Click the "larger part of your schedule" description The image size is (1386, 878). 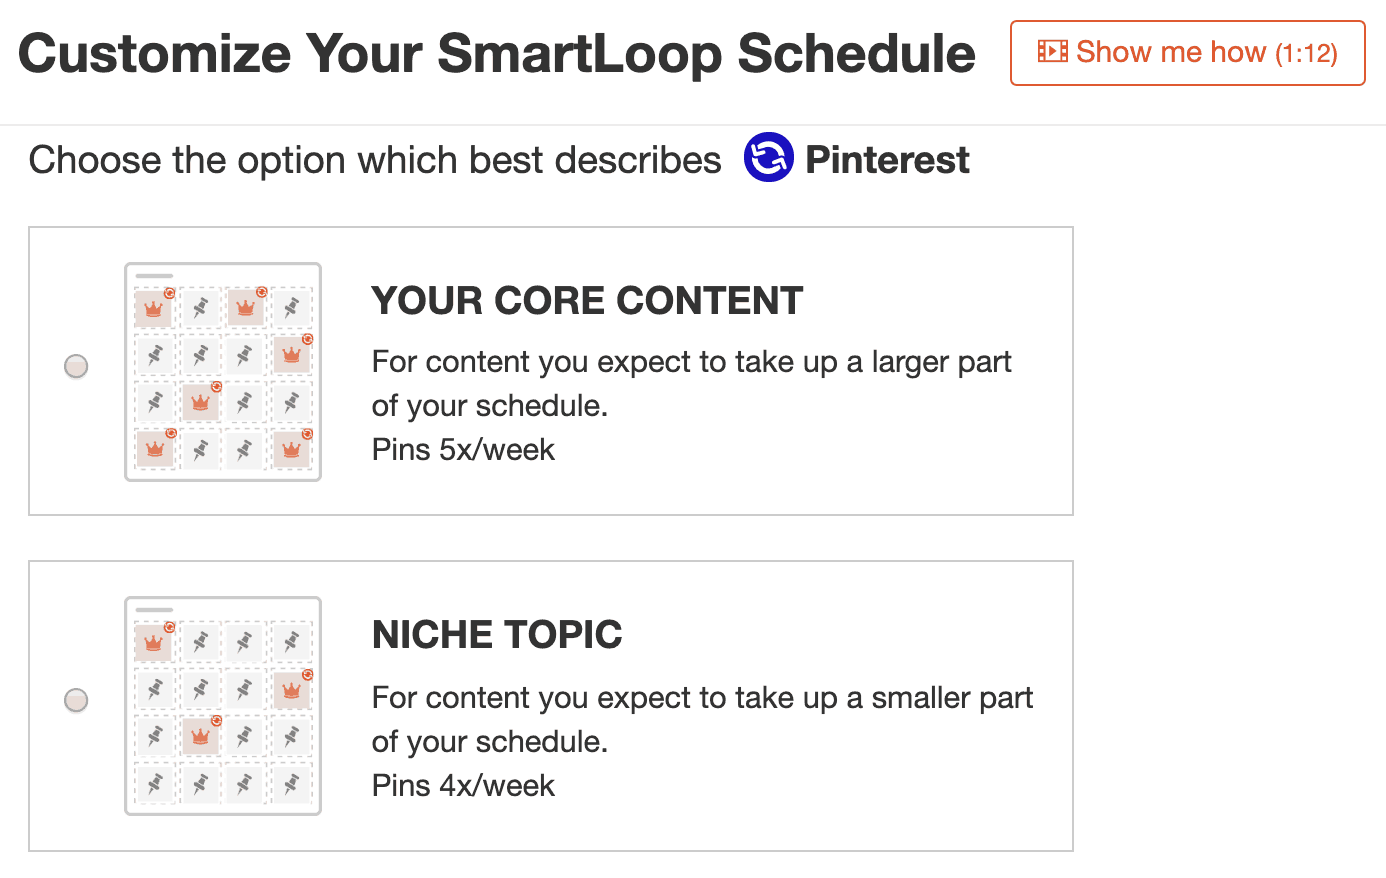(x=692, y=383)
